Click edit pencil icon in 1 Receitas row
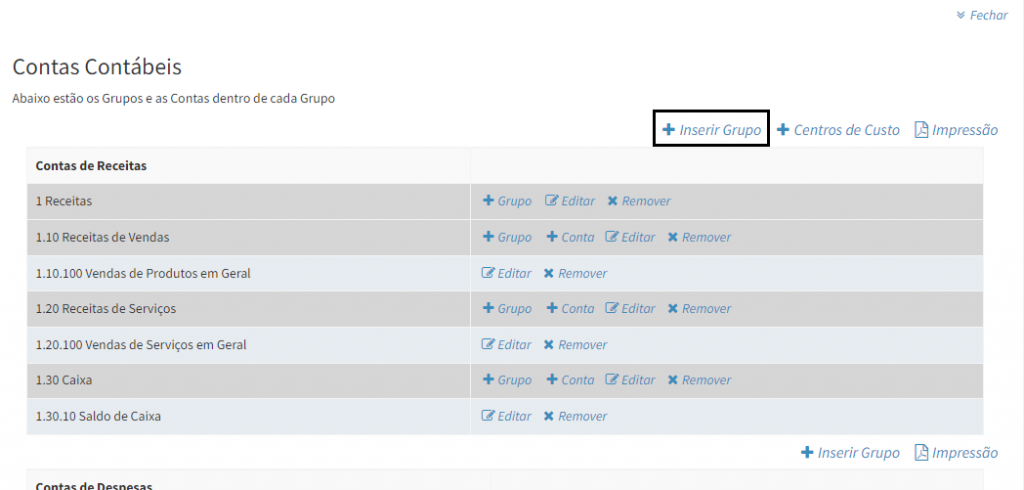 (x=551, y=201)
